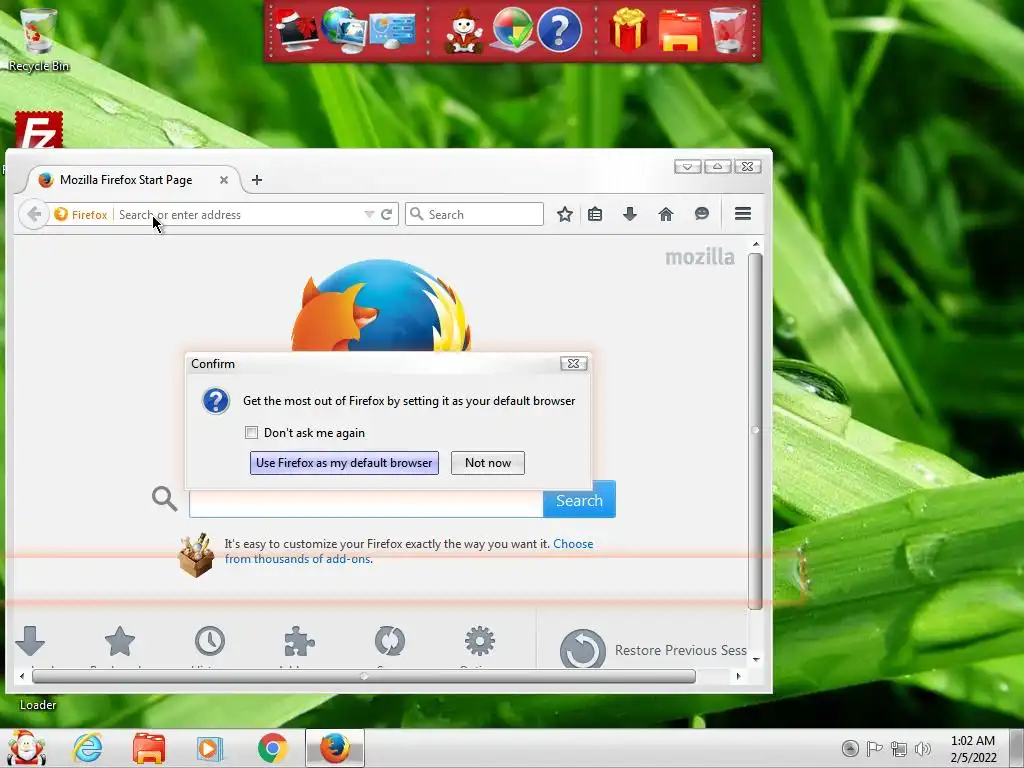Open the network tray icon

pyautogui.click(x=899, y=749)
